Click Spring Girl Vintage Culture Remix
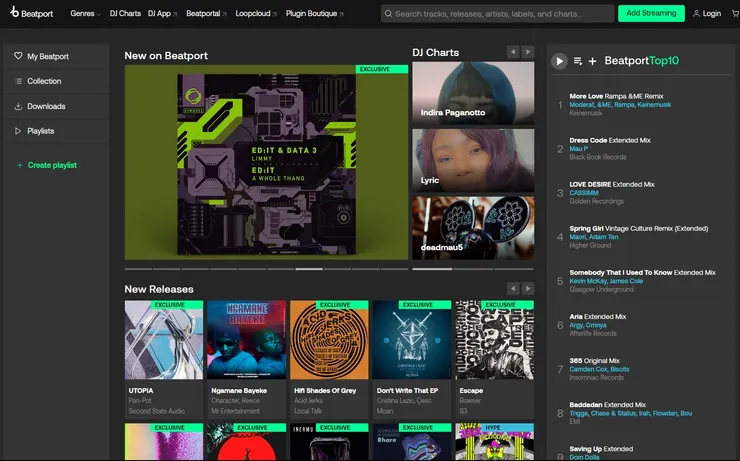 639,228
